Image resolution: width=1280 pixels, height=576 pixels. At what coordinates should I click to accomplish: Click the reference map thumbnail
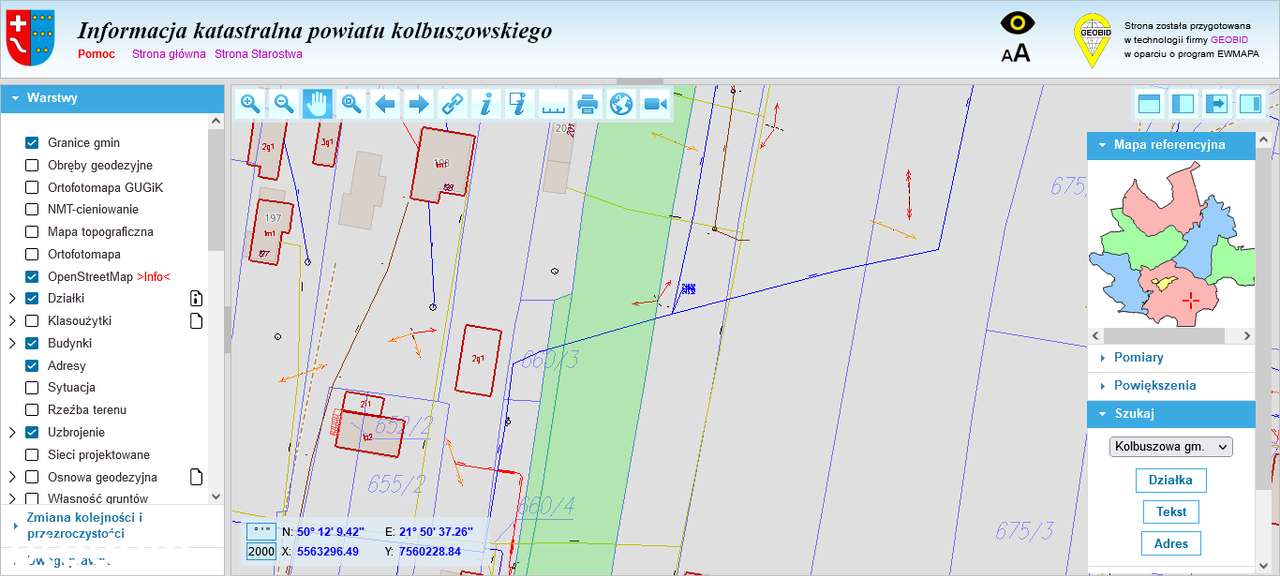tap(1171, 243)
